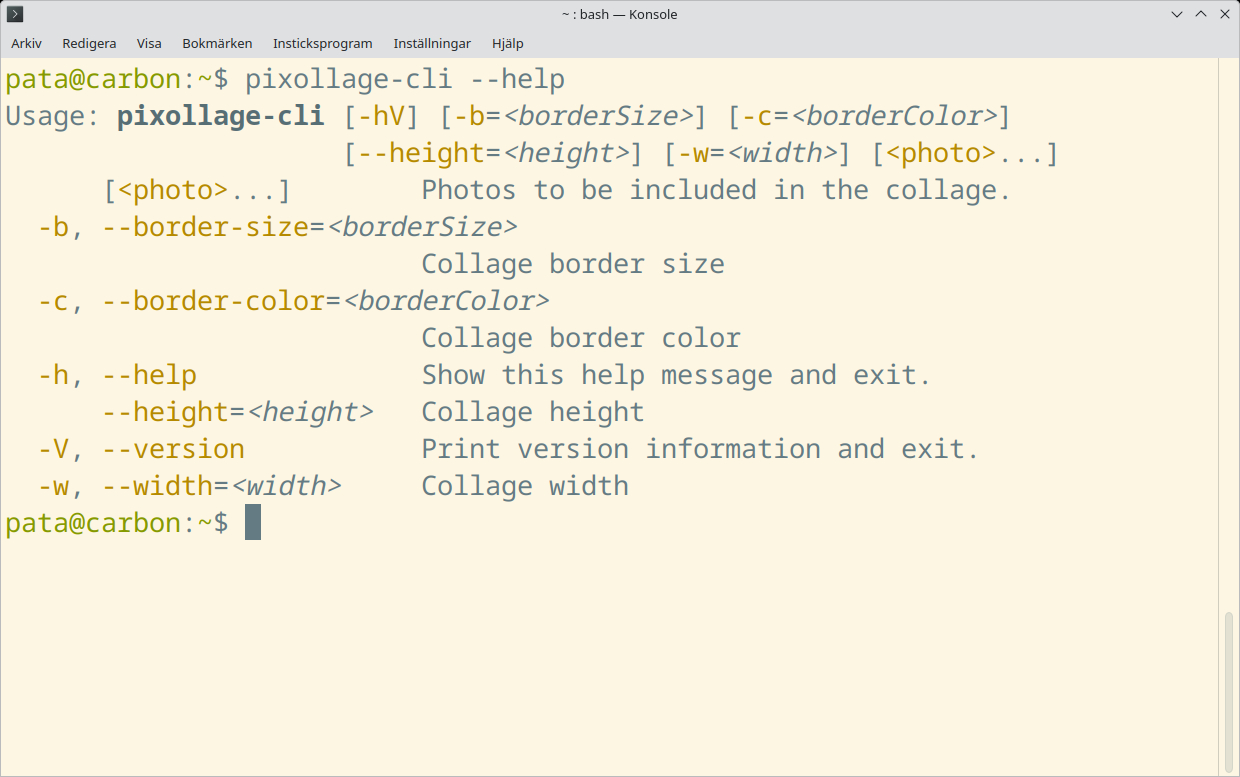Image resolution: width=1240 pixels, height=777 pixels.
Task: Open the Inställningar menu
Action: tap(432, 43)
